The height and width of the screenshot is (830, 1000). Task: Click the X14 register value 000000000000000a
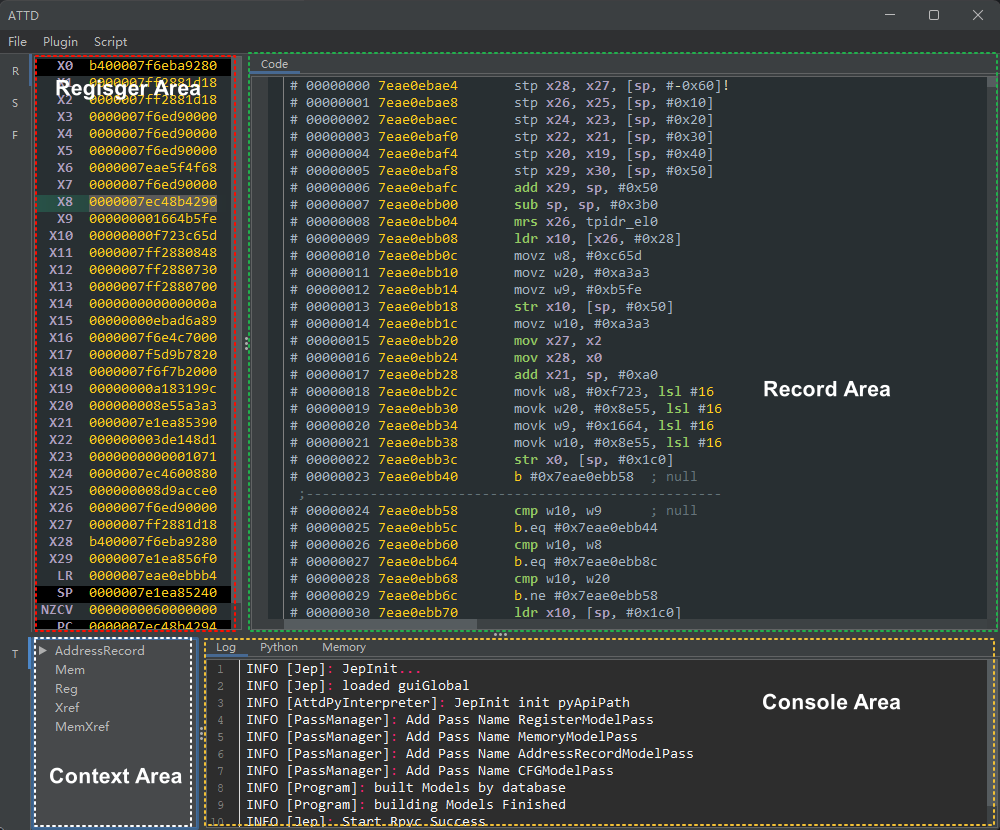click(153, 304)
